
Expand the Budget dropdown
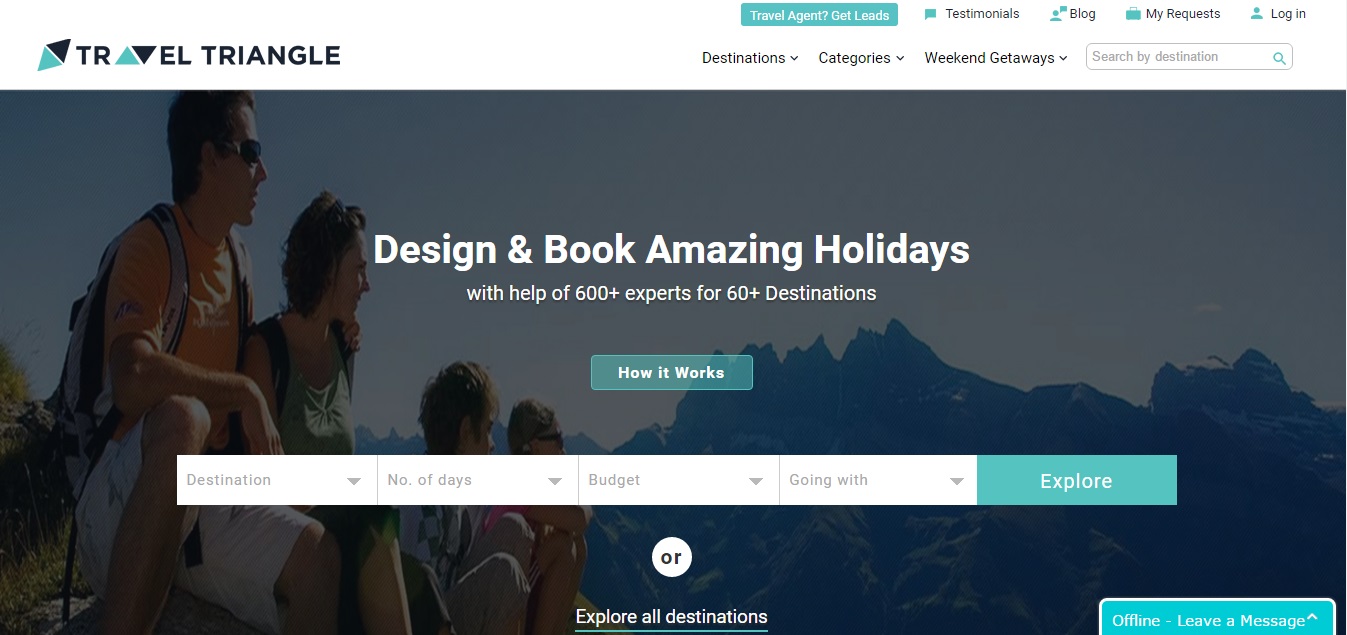(x=679, y=480)
